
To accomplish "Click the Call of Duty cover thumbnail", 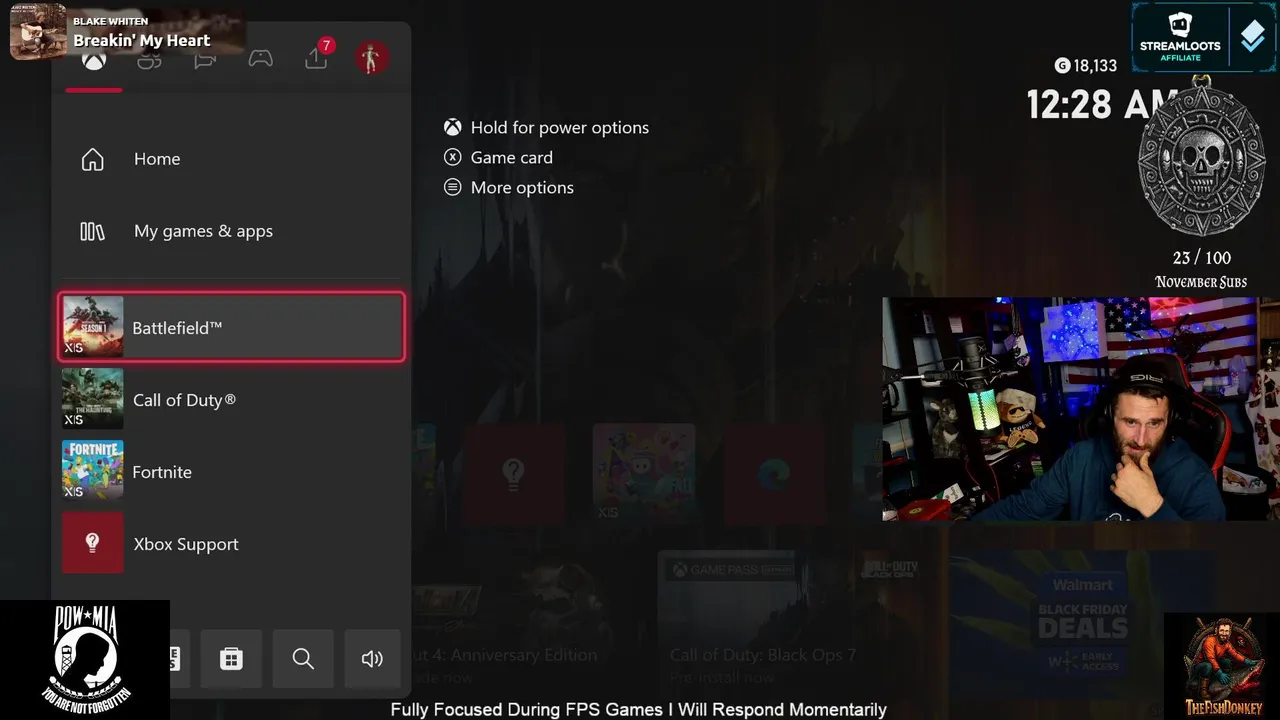I will pos(93,399).
